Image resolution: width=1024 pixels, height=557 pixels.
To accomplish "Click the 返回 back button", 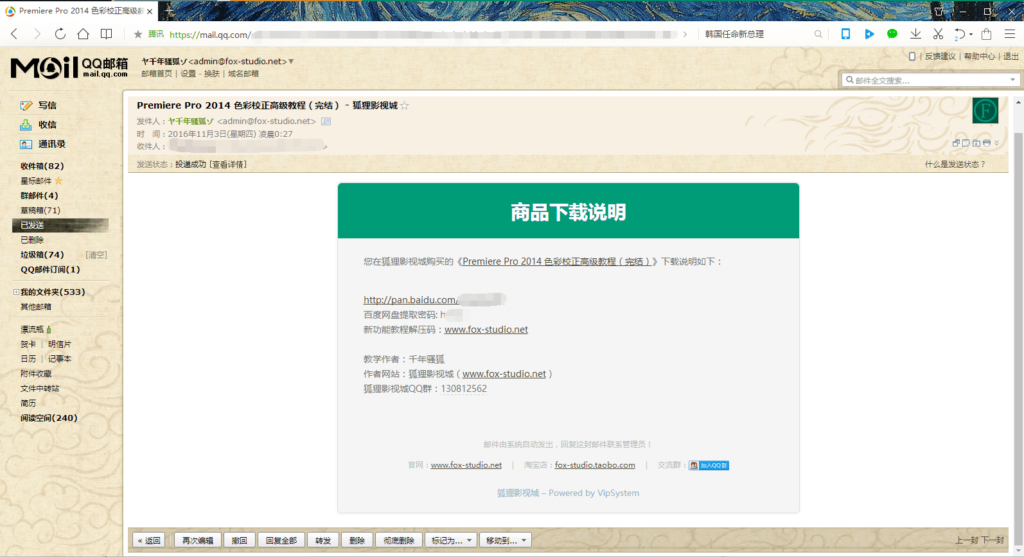I will 148,541.
